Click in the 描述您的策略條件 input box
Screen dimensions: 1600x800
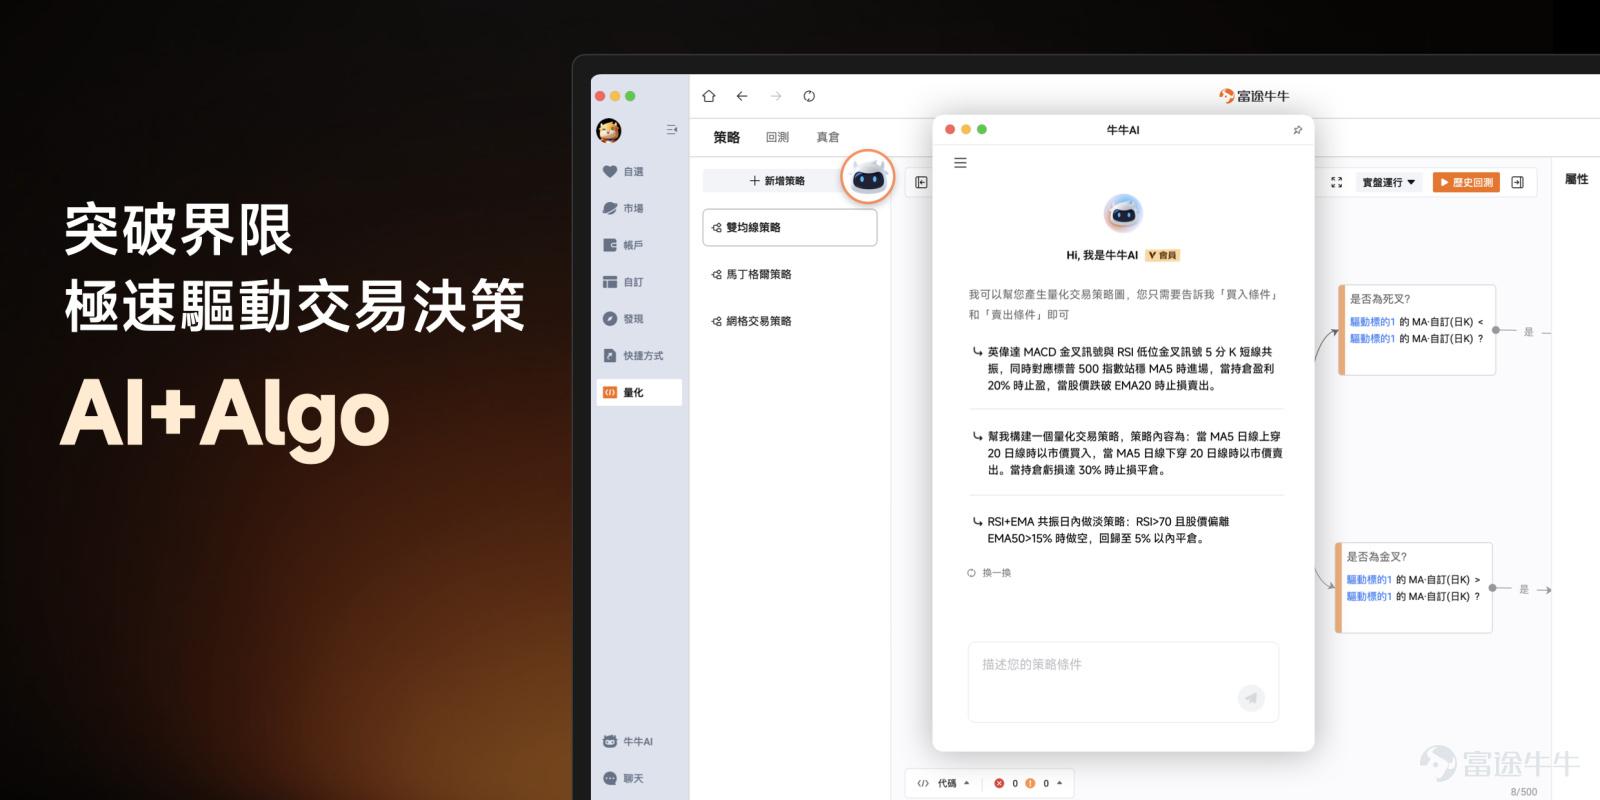pos(1123,682)
